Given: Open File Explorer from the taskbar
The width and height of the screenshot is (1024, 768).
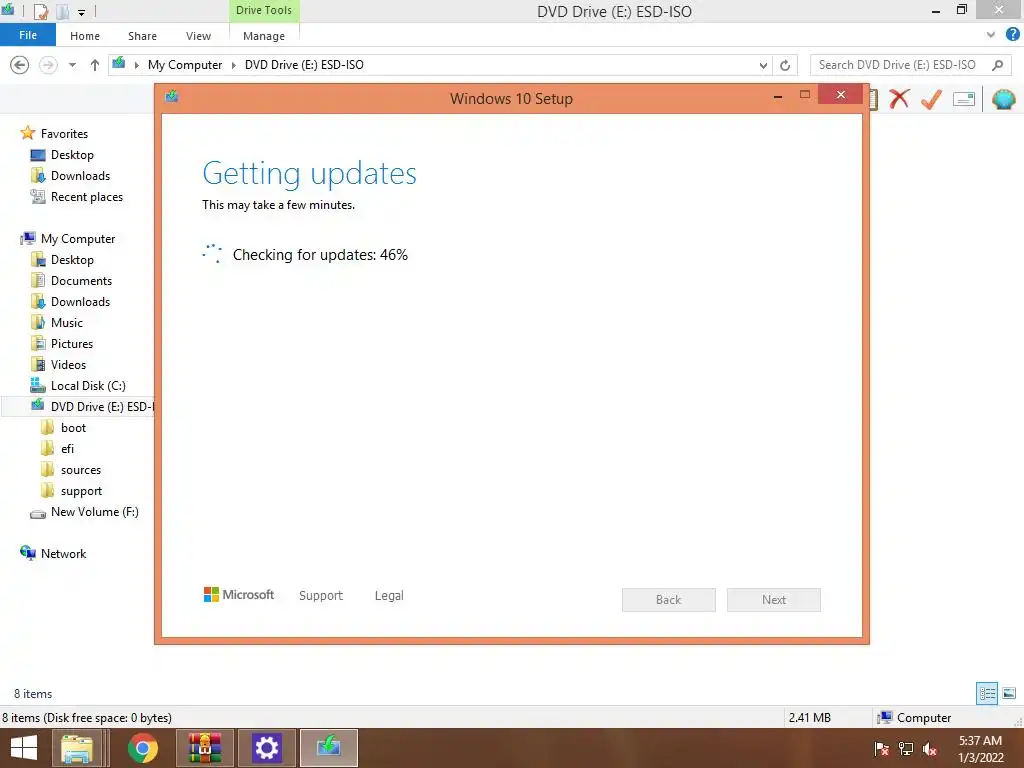Looking at the screenshot, I should (x=77, y=748).
